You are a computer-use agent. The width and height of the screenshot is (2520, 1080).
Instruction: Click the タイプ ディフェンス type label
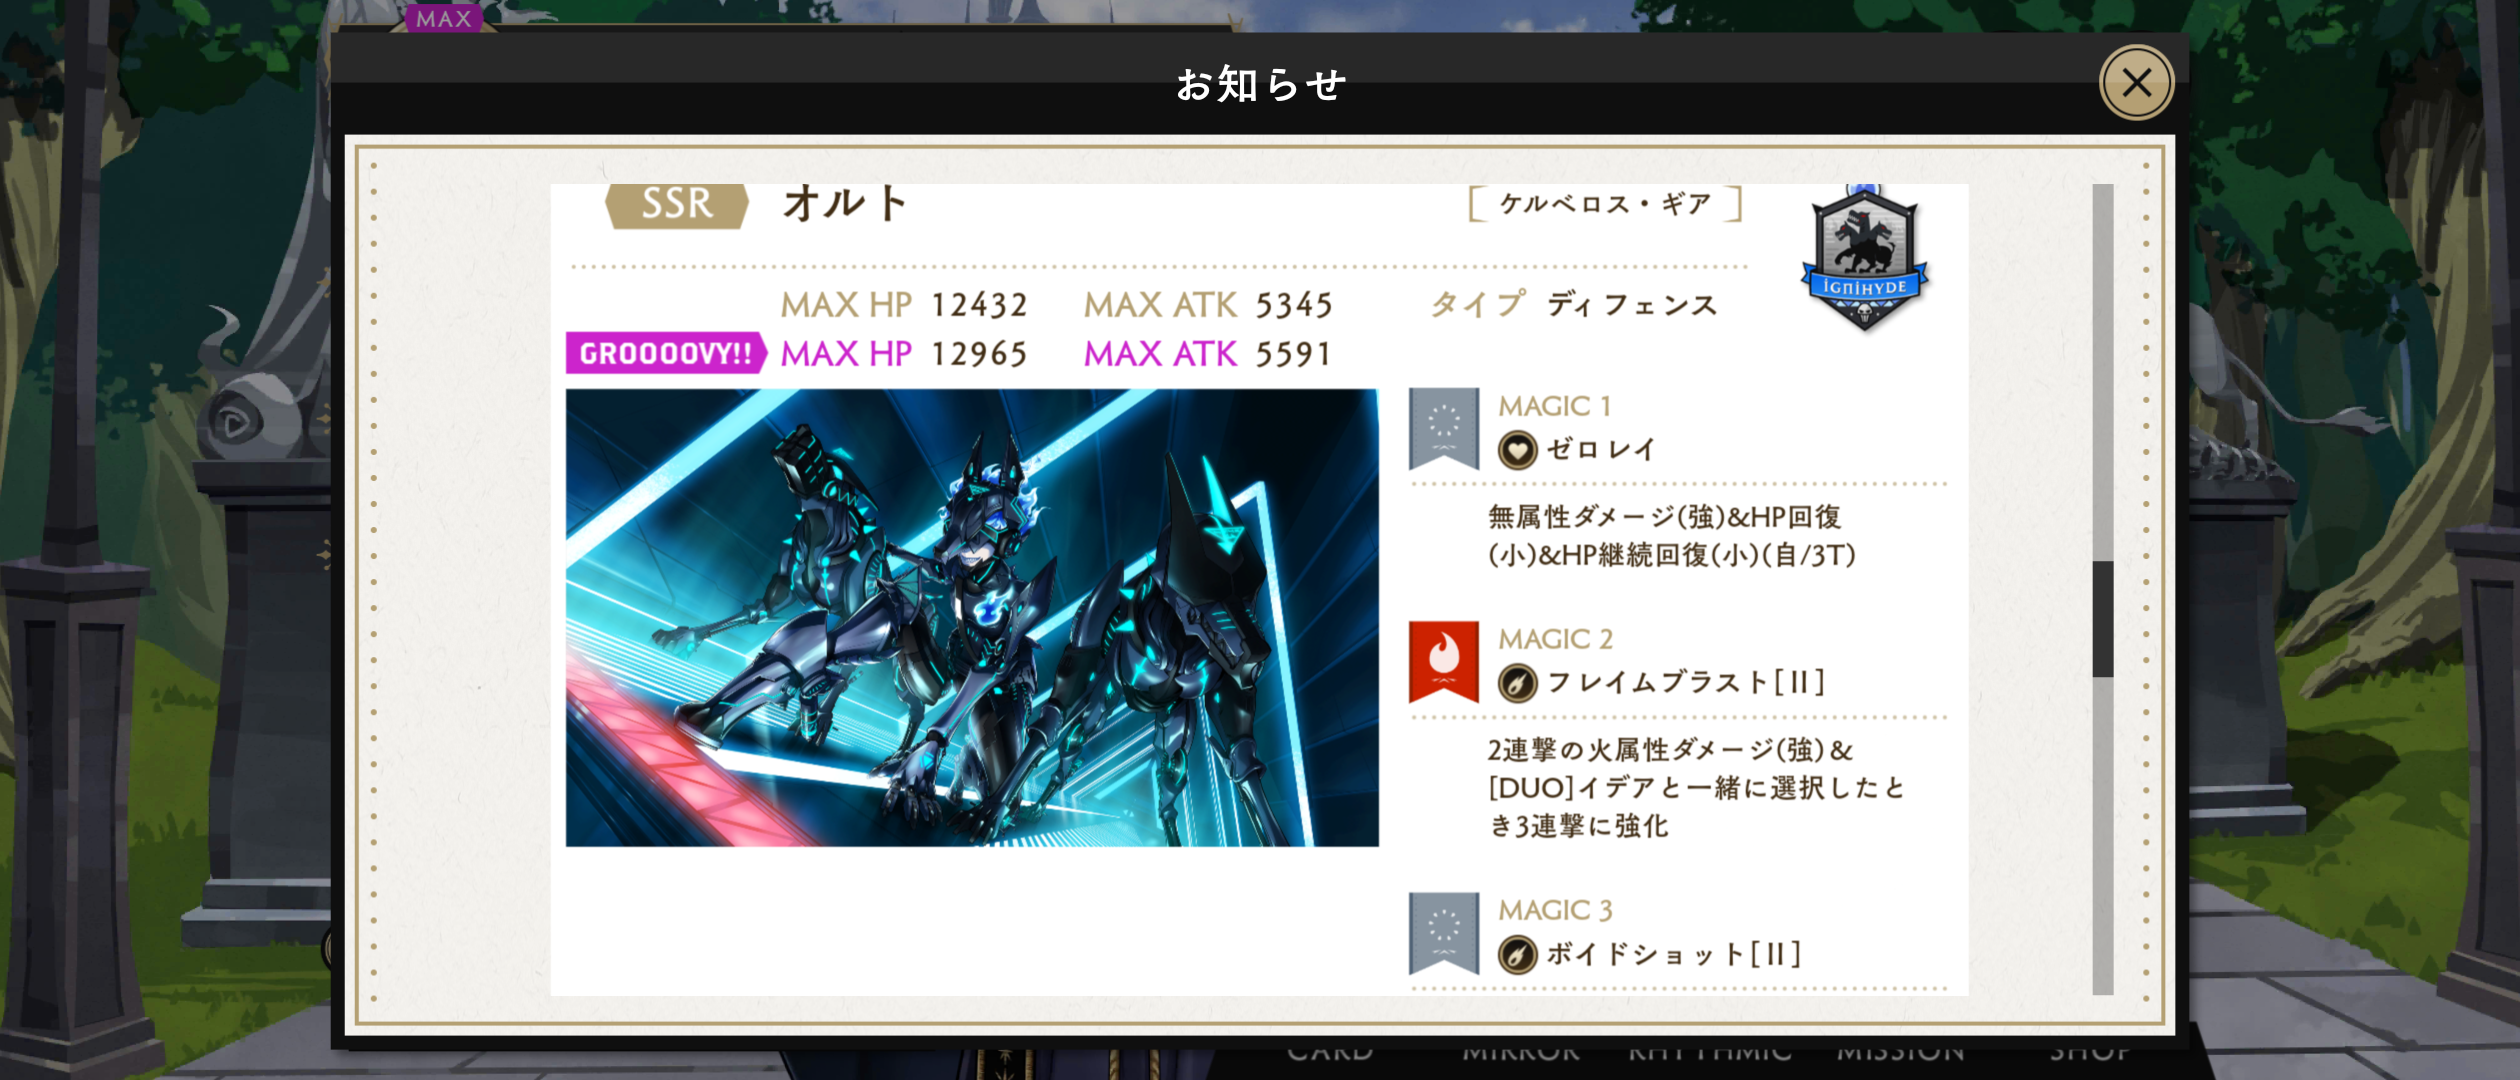1573,304
